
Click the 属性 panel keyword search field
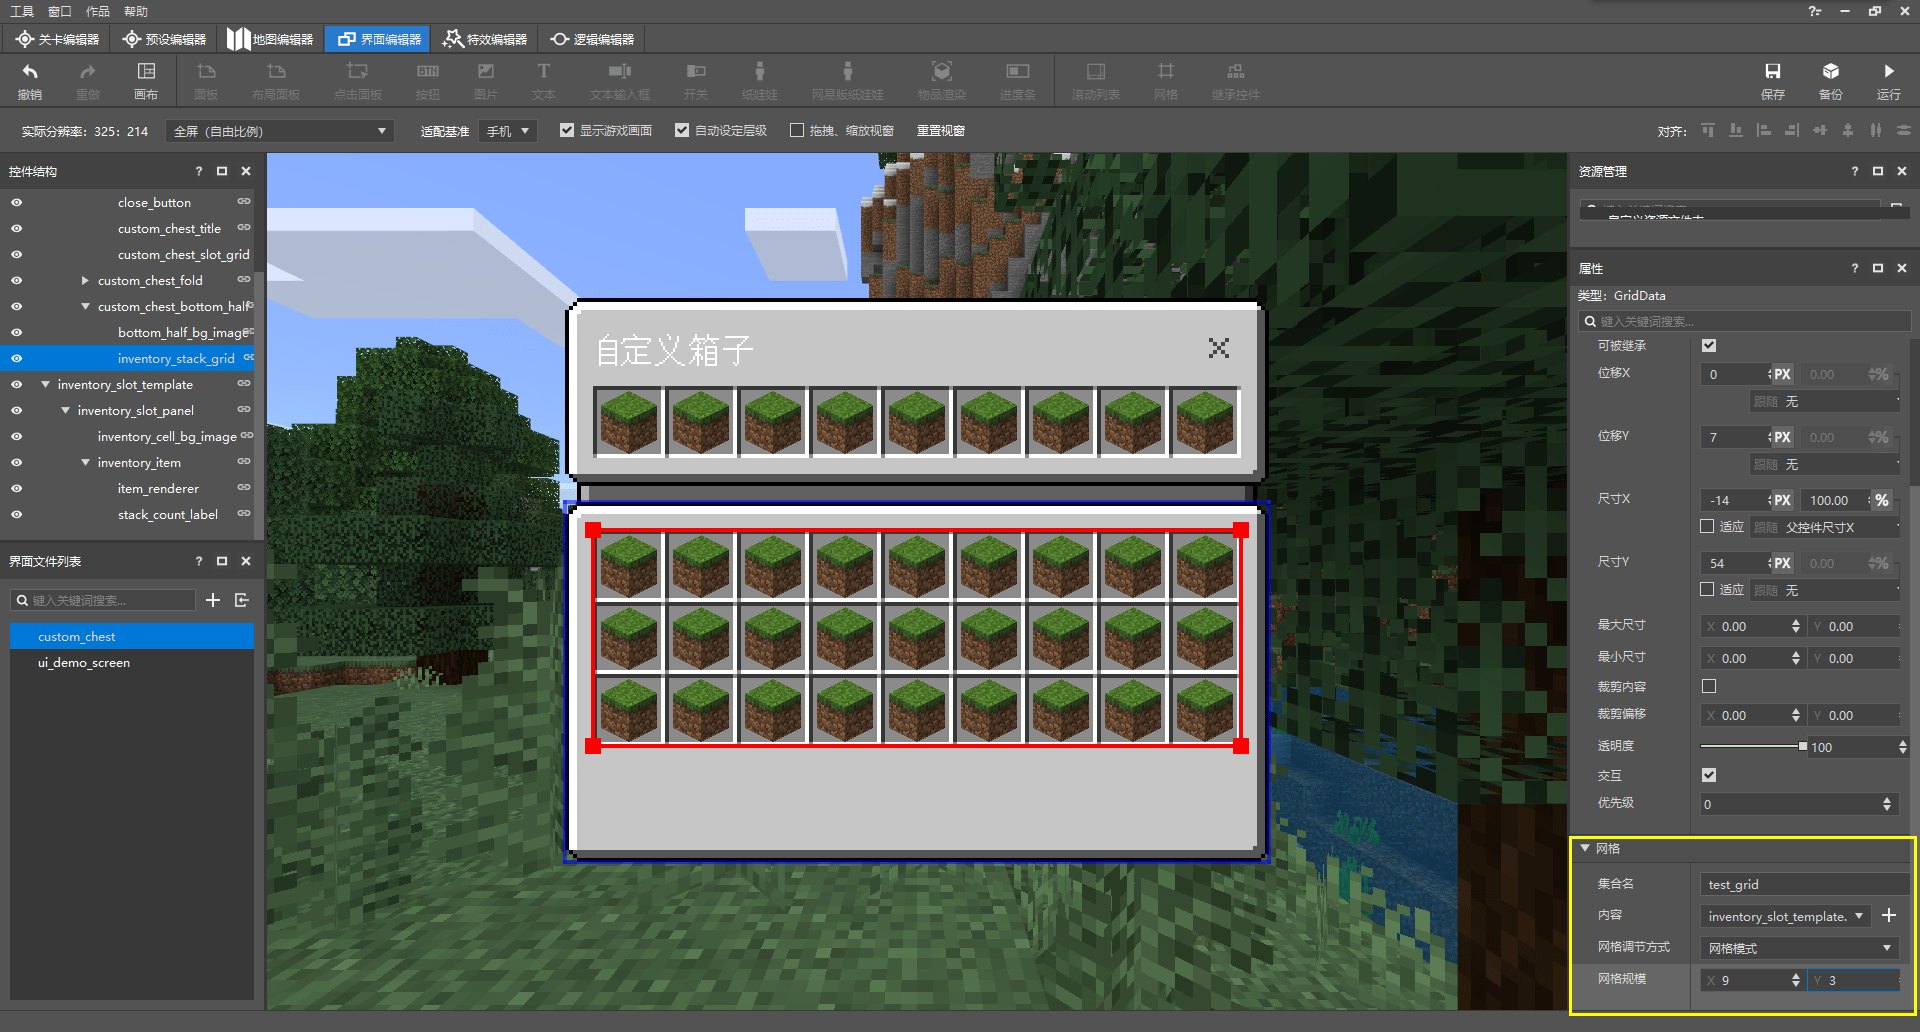tap(1745, 321)
